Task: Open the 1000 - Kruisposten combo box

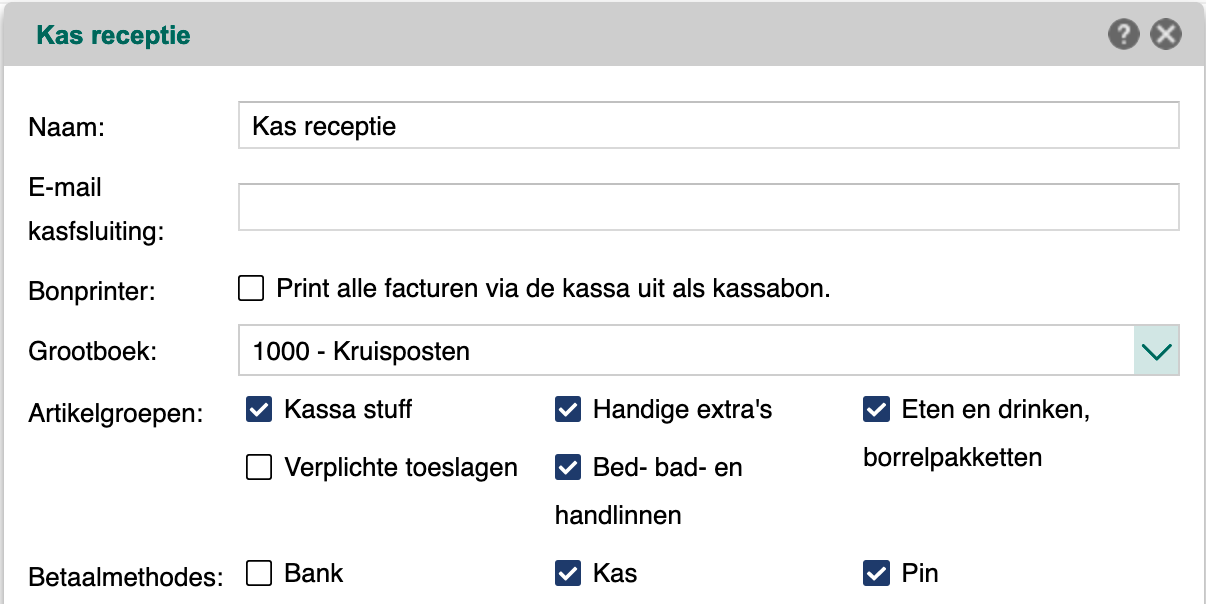Action: click(709, 351)
